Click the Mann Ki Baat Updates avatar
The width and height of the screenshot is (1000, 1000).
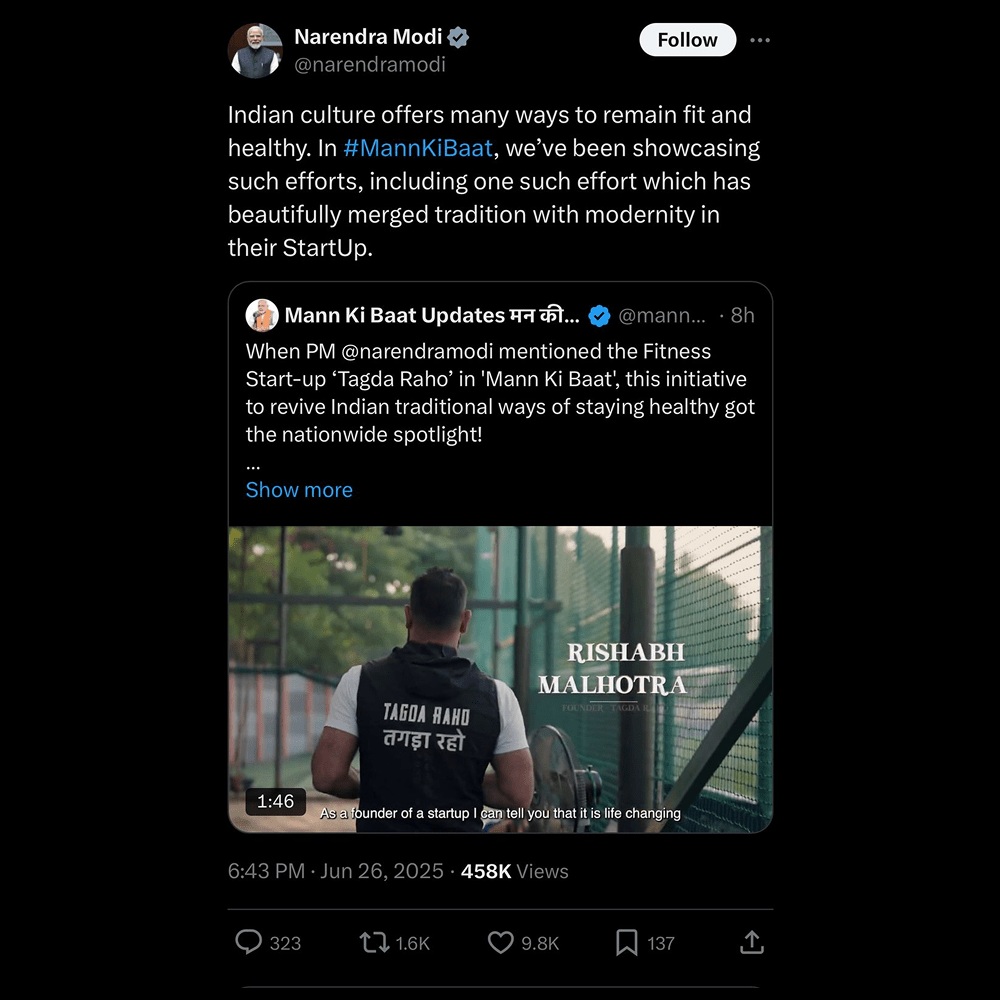tap(262, 316)
